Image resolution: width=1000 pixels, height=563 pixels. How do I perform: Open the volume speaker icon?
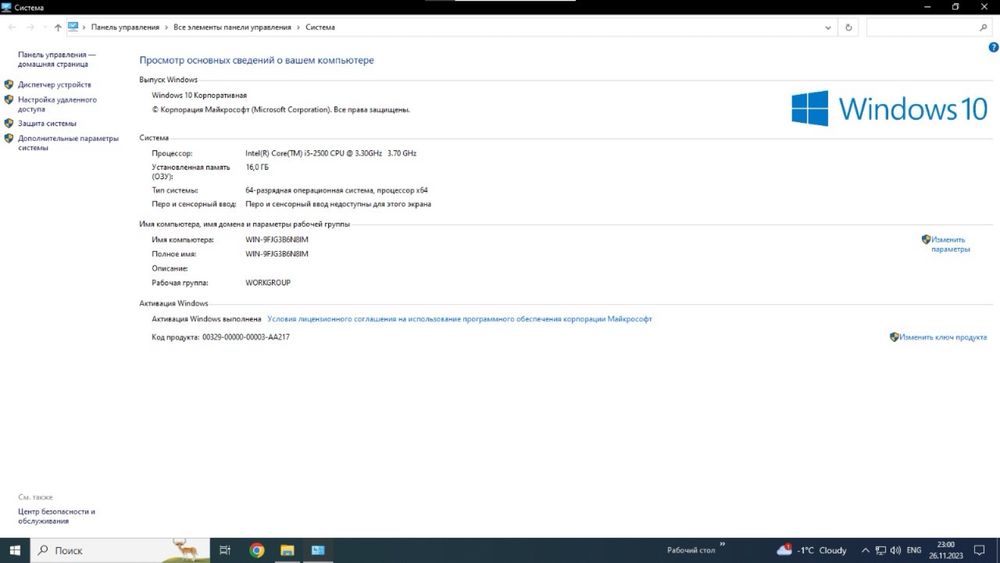(895, 550)
